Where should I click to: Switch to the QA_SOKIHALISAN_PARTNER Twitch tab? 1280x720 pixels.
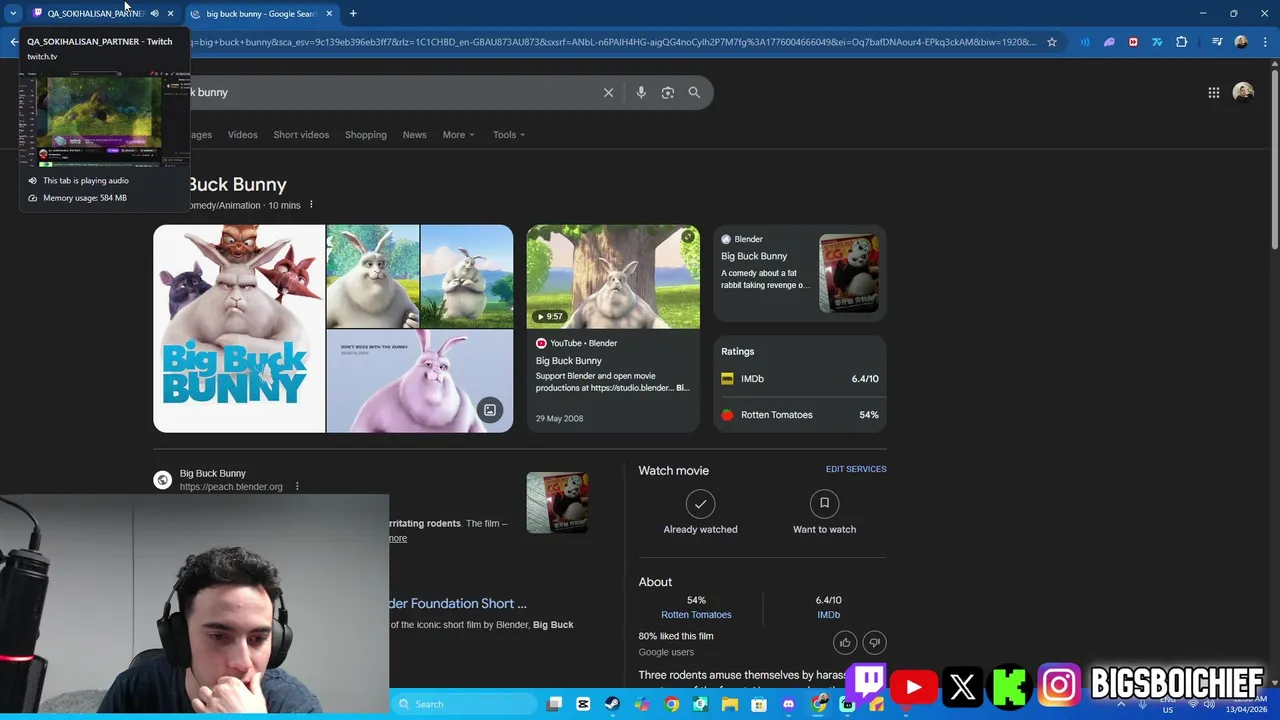point(95,13)
